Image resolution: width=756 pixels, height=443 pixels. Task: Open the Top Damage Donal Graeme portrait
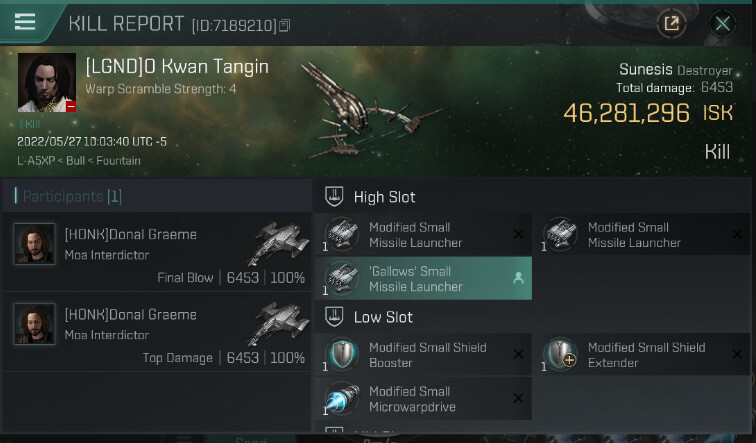pos(34,324)
